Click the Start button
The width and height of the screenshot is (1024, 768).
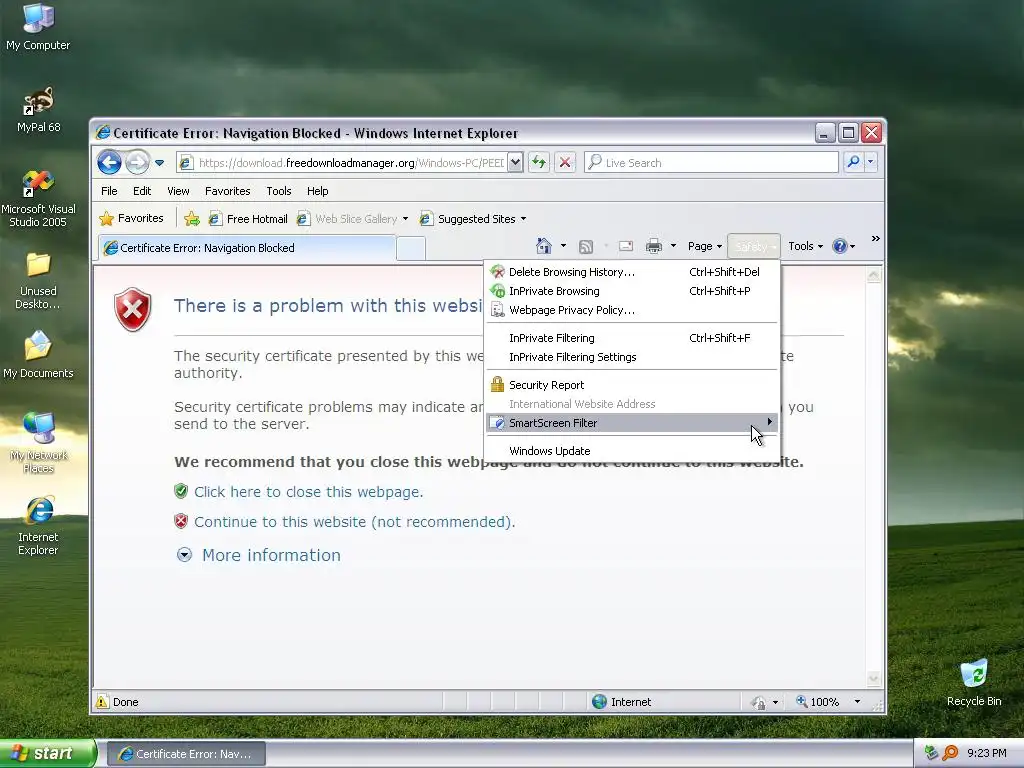click(47, 754)
